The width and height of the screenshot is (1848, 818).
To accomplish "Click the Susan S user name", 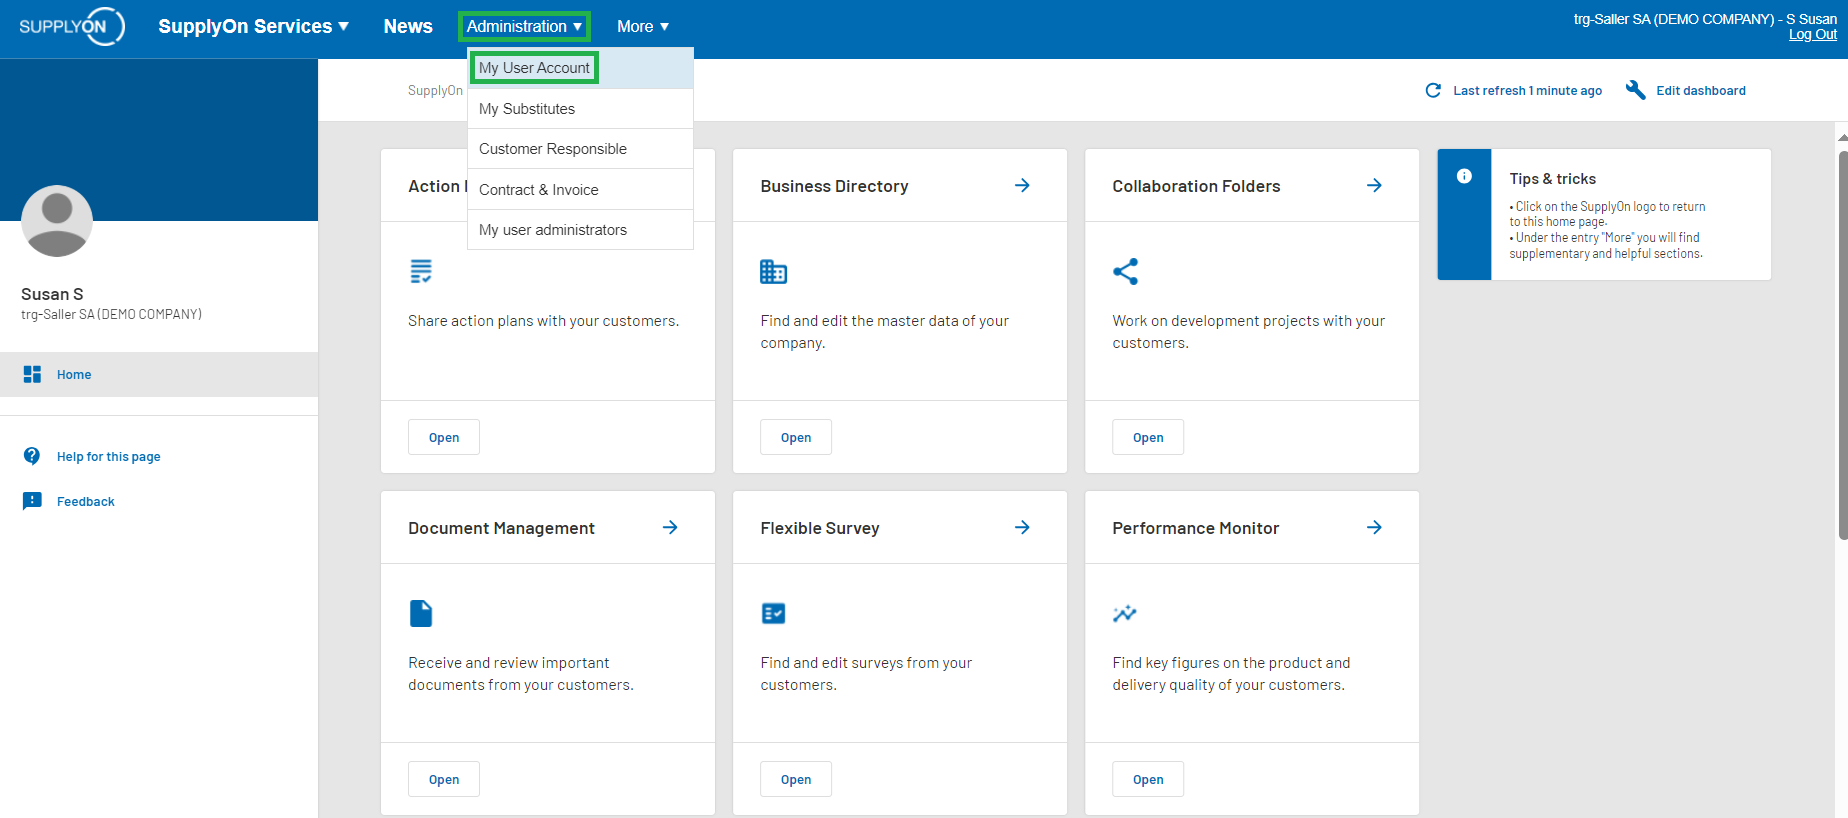I will point(52,294).
